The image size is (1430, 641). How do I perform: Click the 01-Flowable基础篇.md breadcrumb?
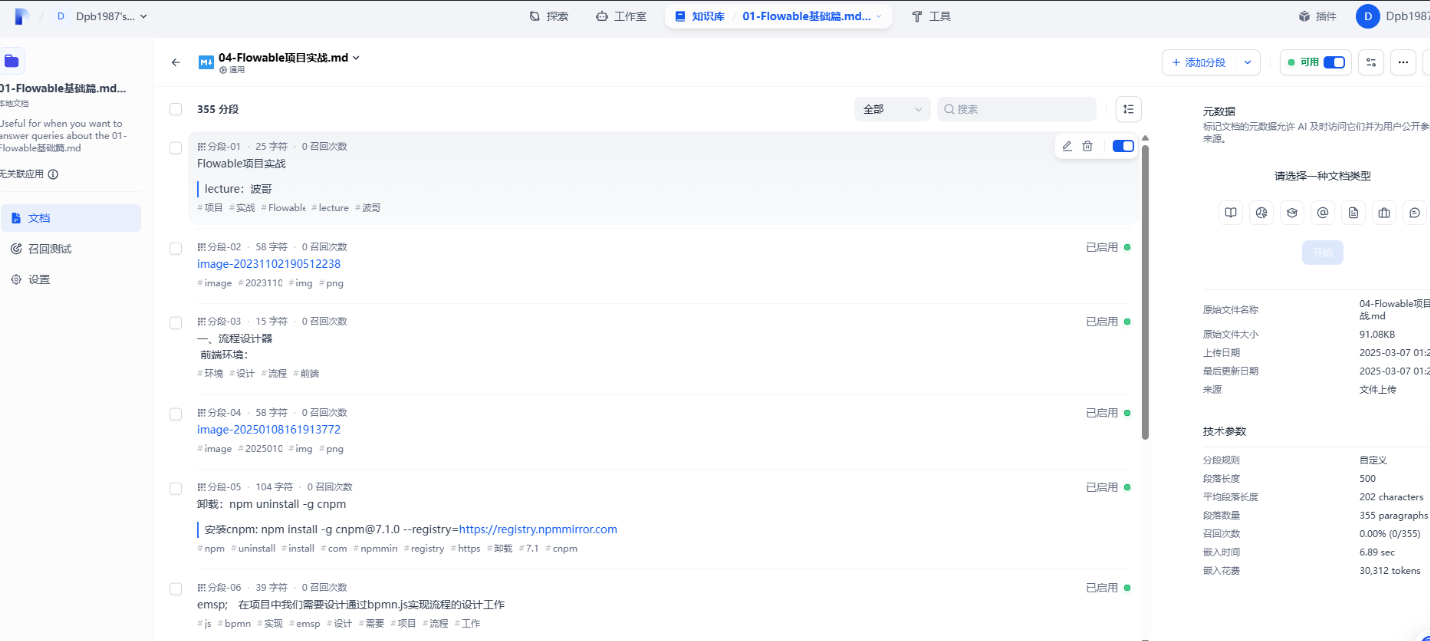click(x=806, y=16)
